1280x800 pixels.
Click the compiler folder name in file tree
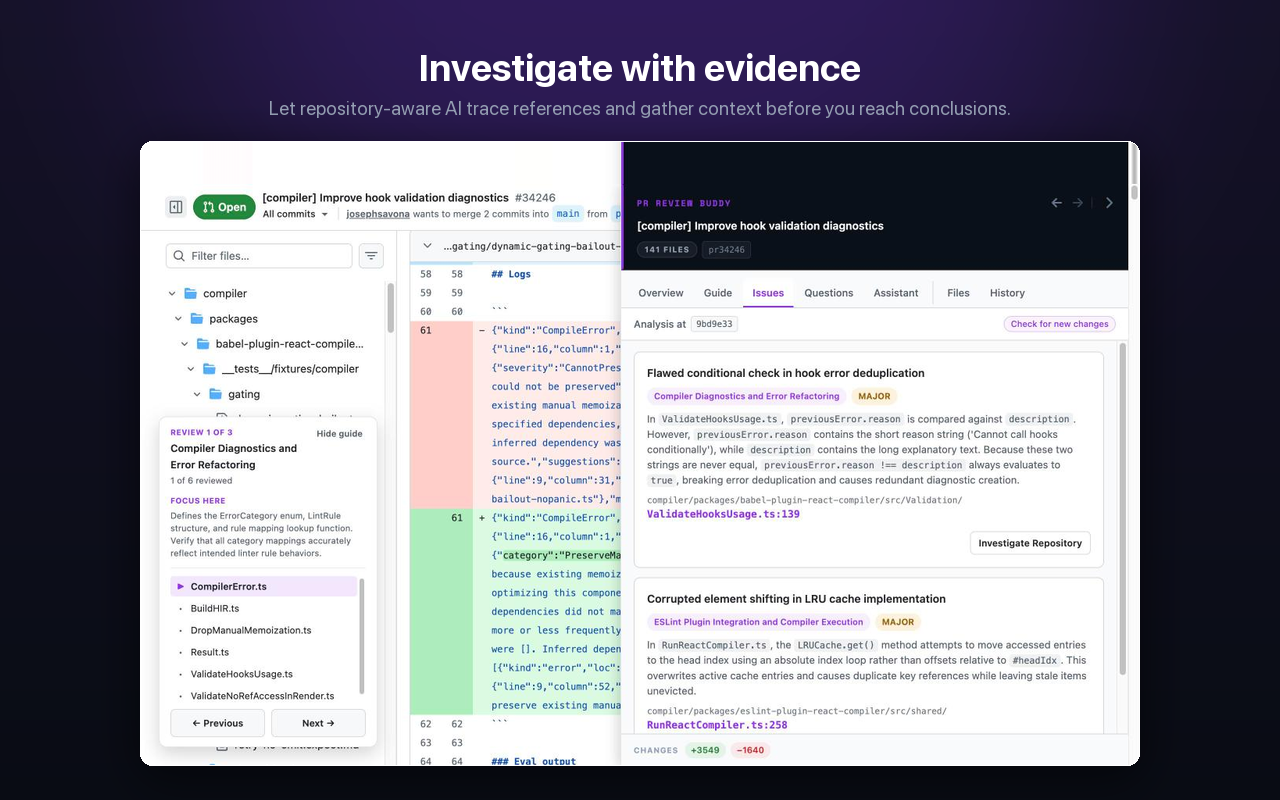pyautogui.click(x=225, y=294)
